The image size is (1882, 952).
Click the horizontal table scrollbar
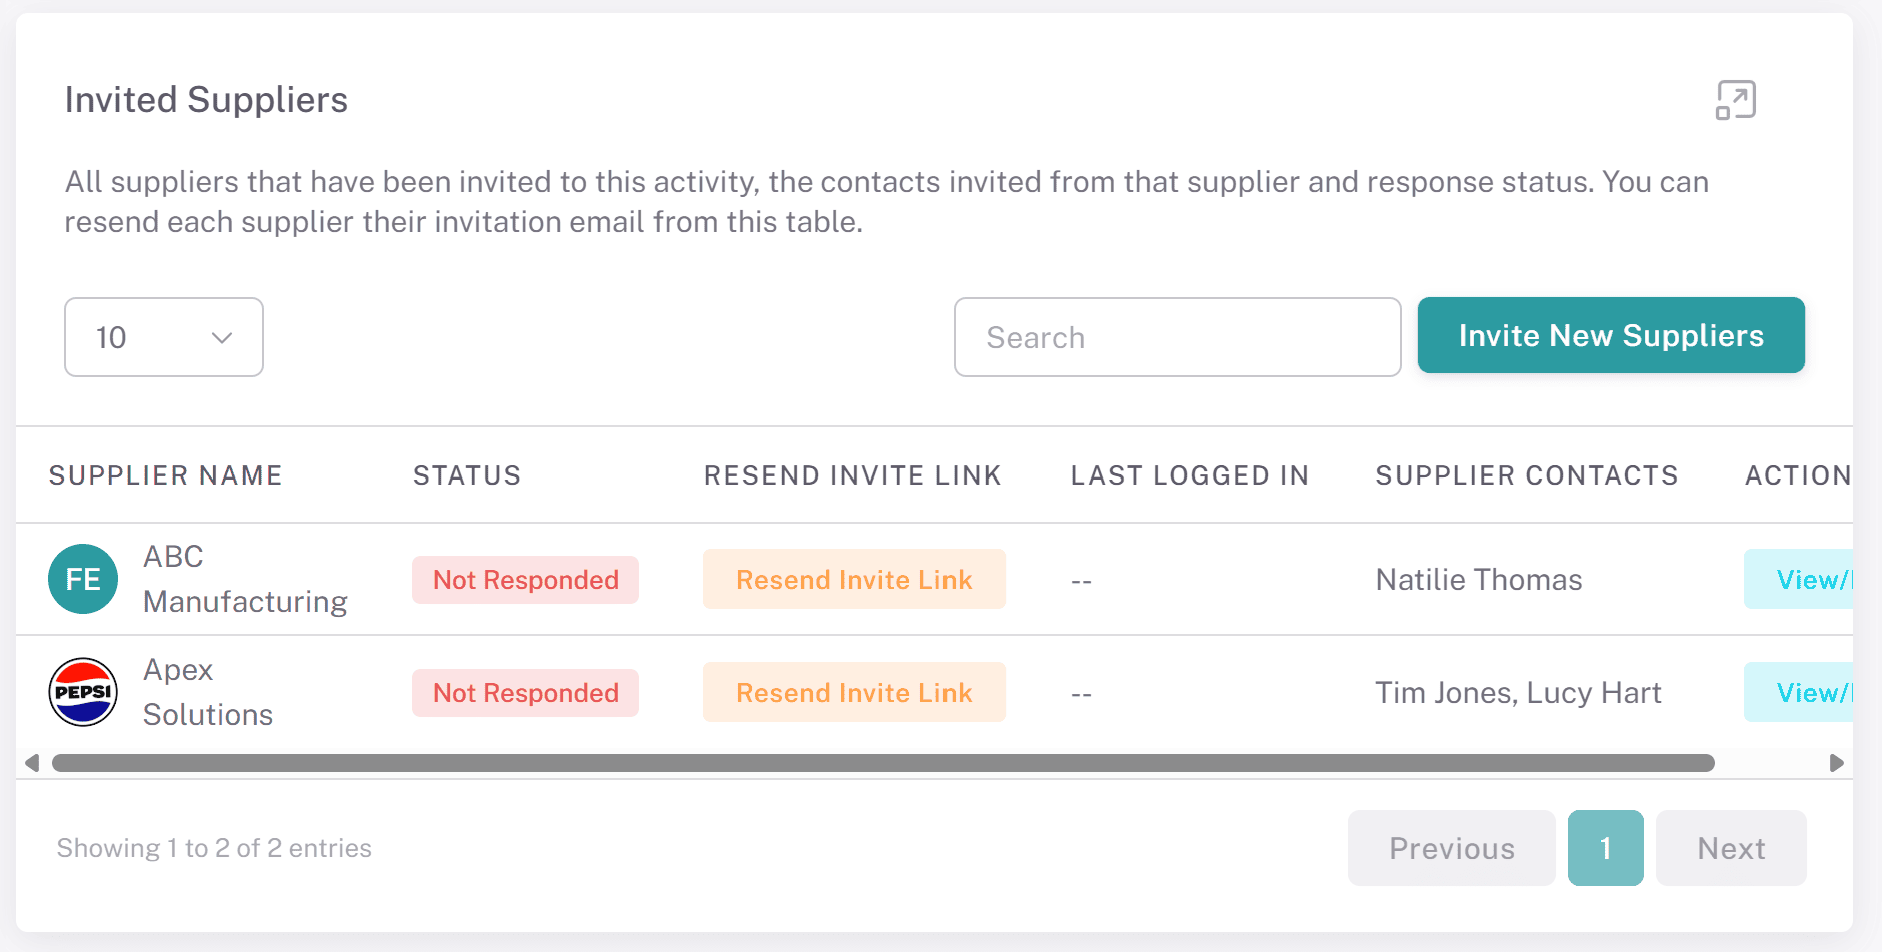tap(883, 763)
